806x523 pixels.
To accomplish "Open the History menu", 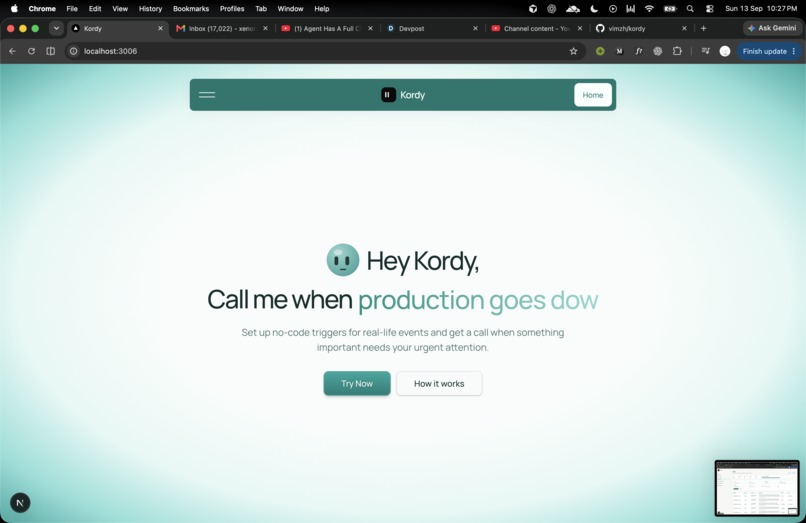I will 150,8.
